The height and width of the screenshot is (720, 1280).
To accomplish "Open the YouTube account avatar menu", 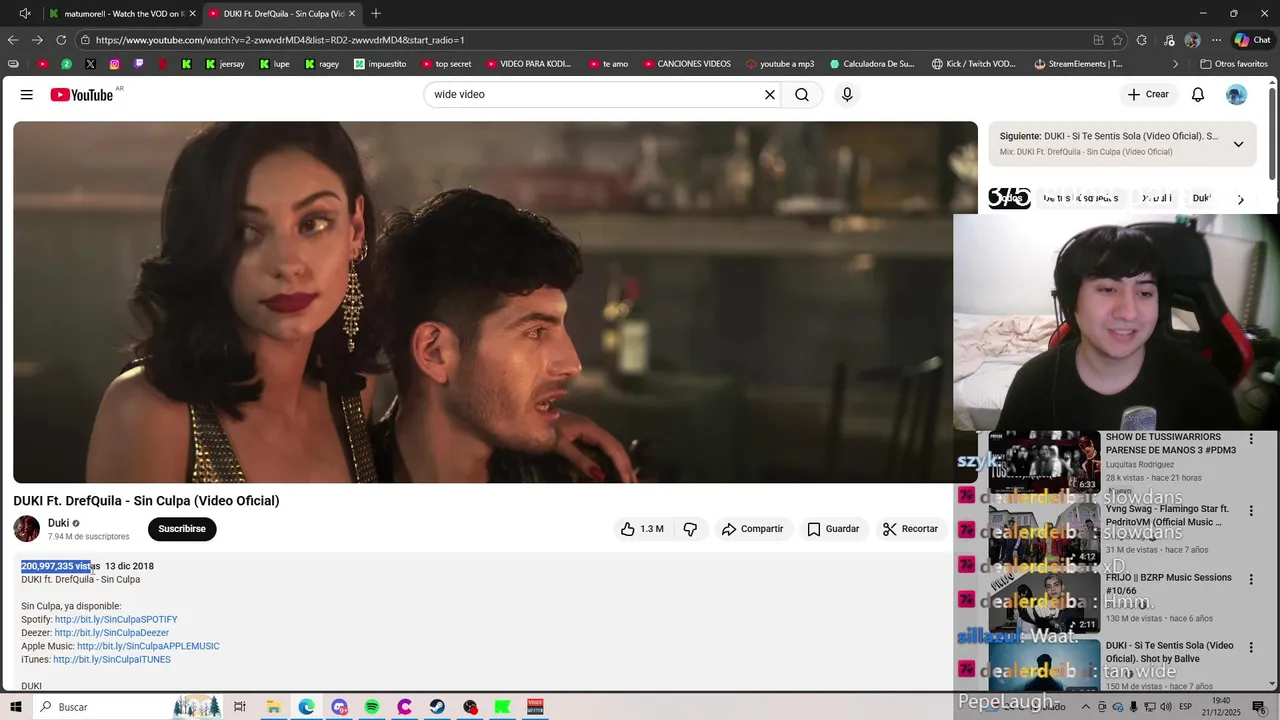I will pos(1237,95).
